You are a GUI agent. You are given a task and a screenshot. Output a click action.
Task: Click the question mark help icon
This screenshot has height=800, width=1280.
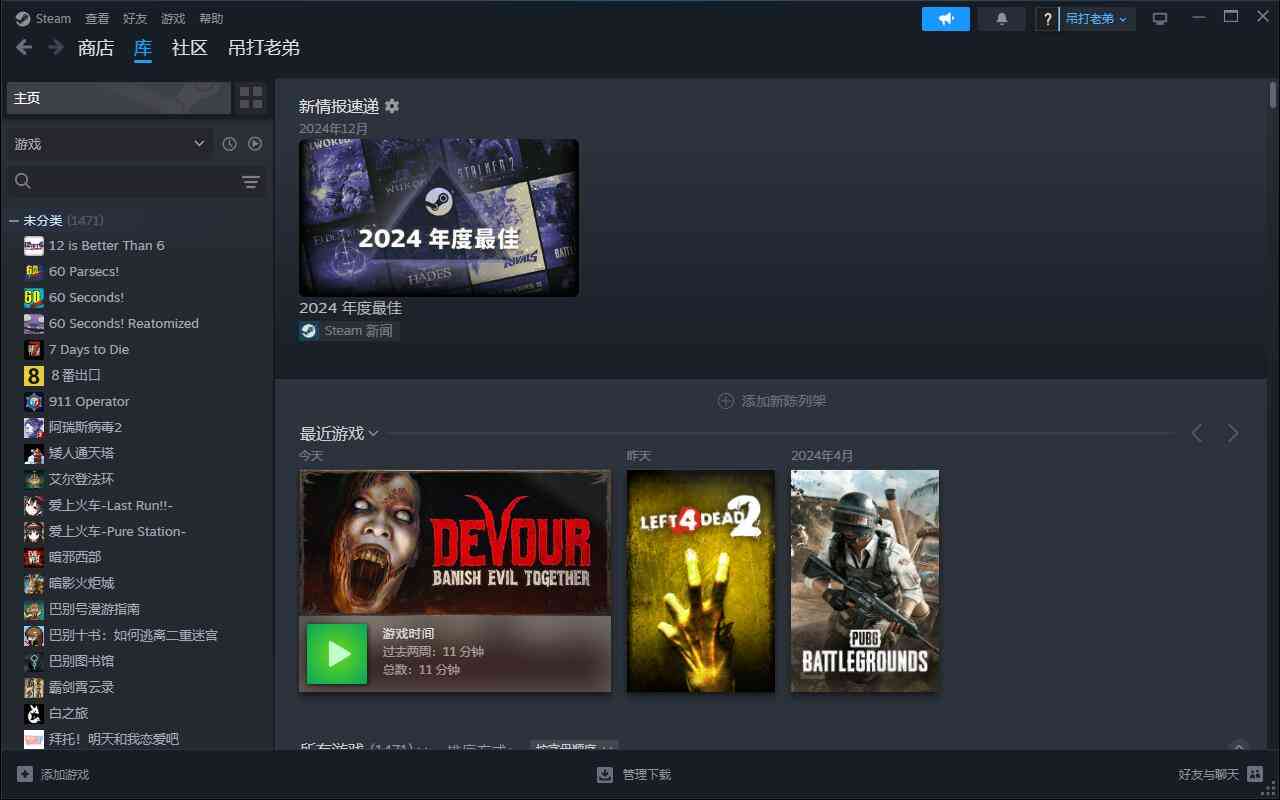pyautogui.click(x=1047, y=19)
